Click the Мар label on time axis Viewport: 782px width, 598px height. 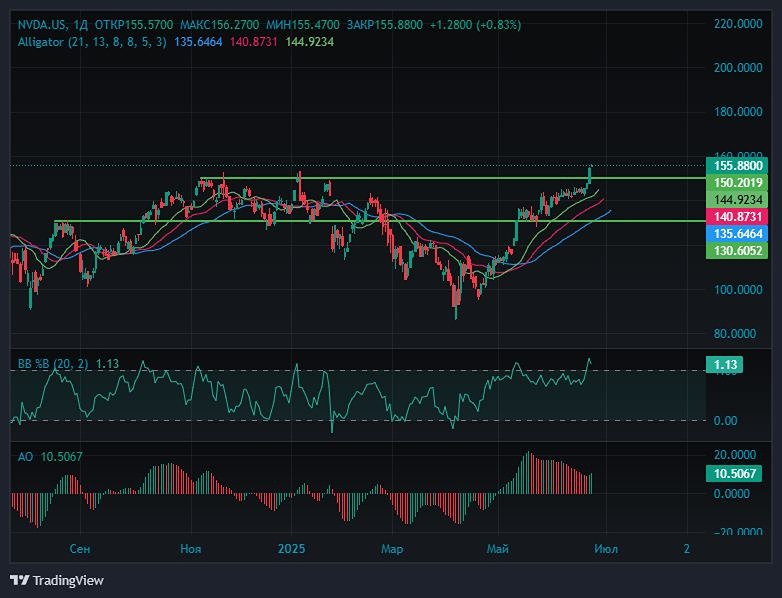[392, 549]
